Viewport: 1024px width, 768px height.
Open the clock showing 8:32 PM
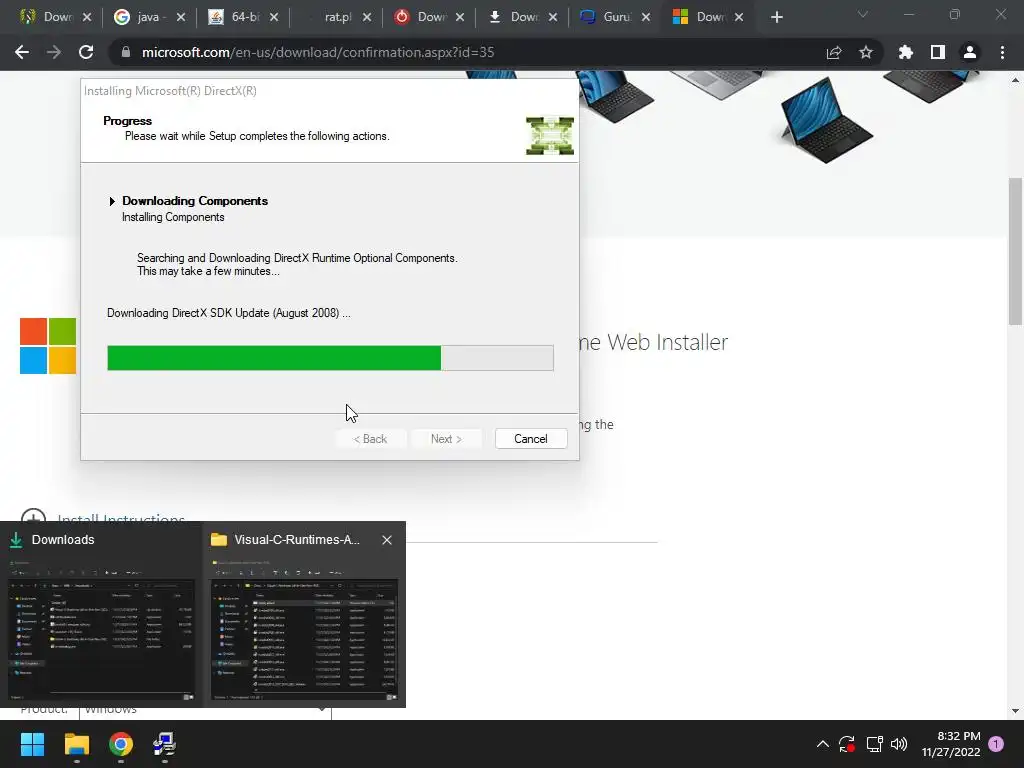(x=951, y=744)
